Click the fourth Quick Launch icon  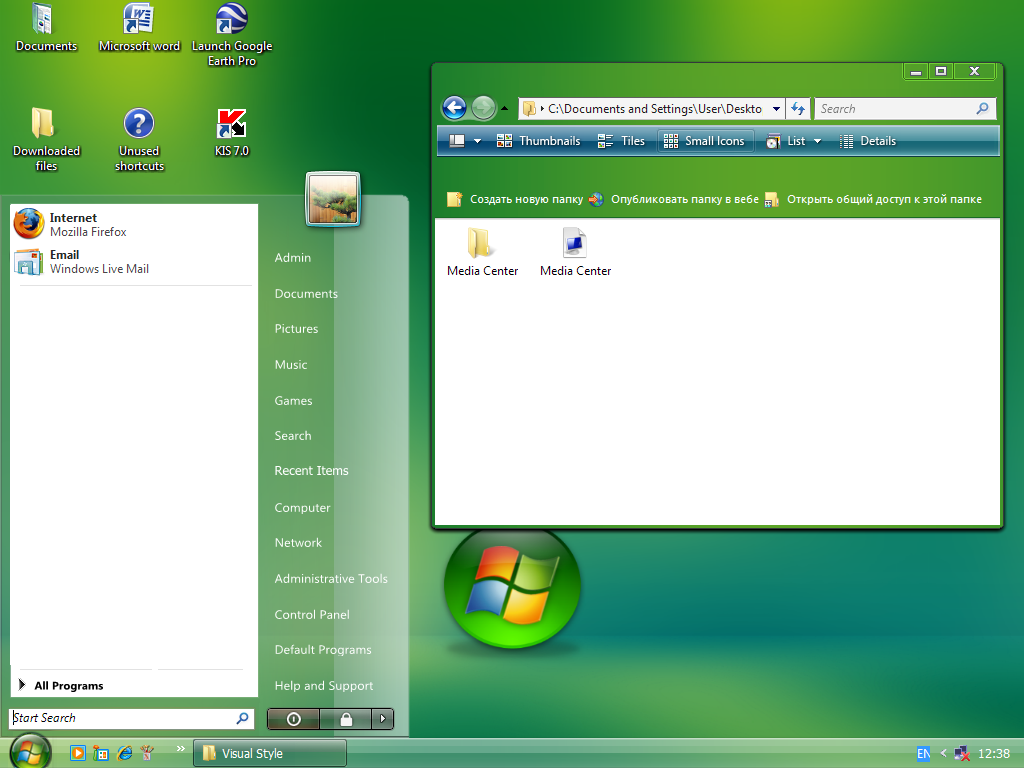(x=147, y=753)
